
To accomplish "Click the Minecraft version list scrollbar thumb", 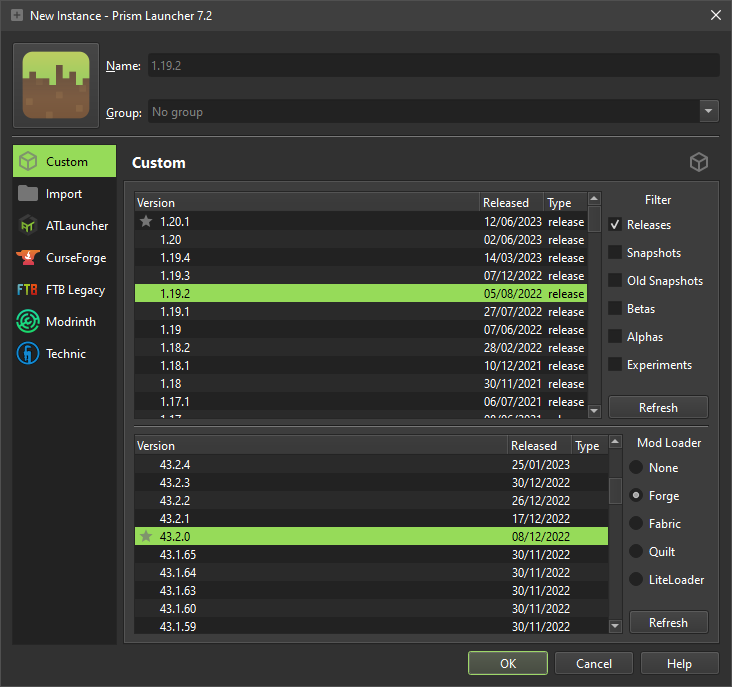I will pos(594,219).
